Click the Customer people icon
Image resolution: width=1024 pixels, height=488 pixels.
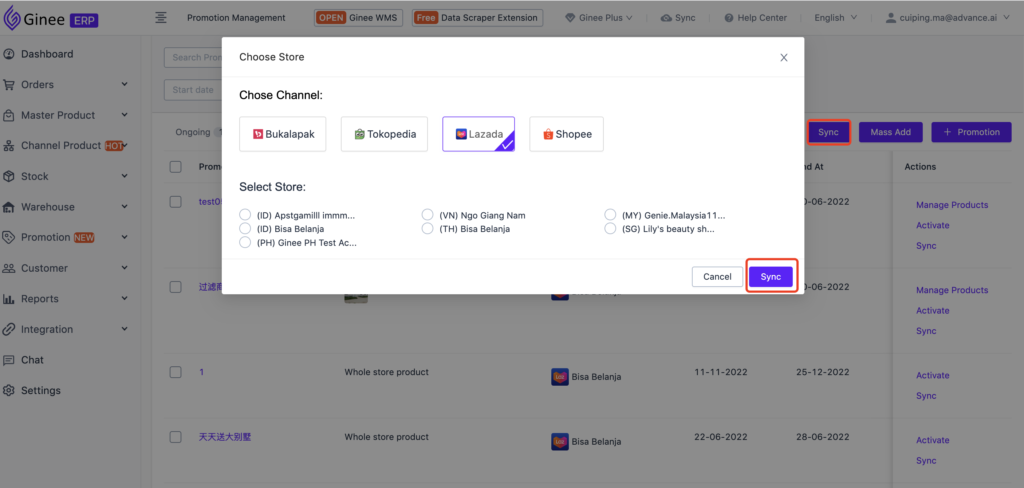(9, 268)
